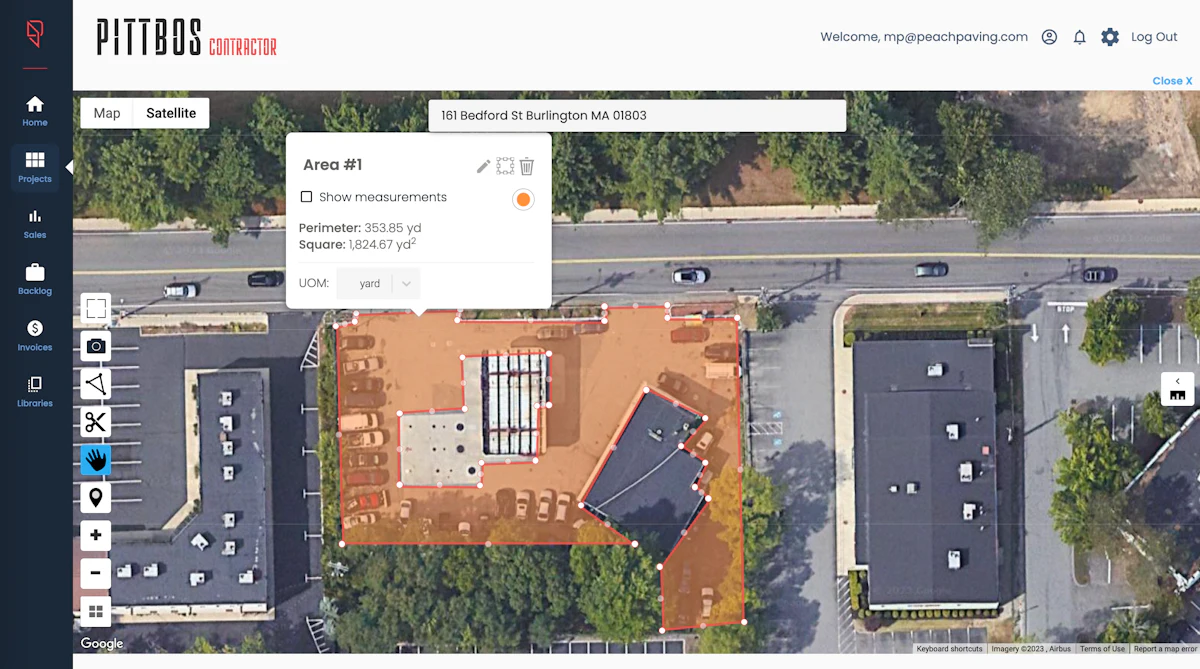Viewport: 1200px width, 669px height.
Task: Switch to the Map view tab
Action: pyautogui.click(x=107, y=113)
